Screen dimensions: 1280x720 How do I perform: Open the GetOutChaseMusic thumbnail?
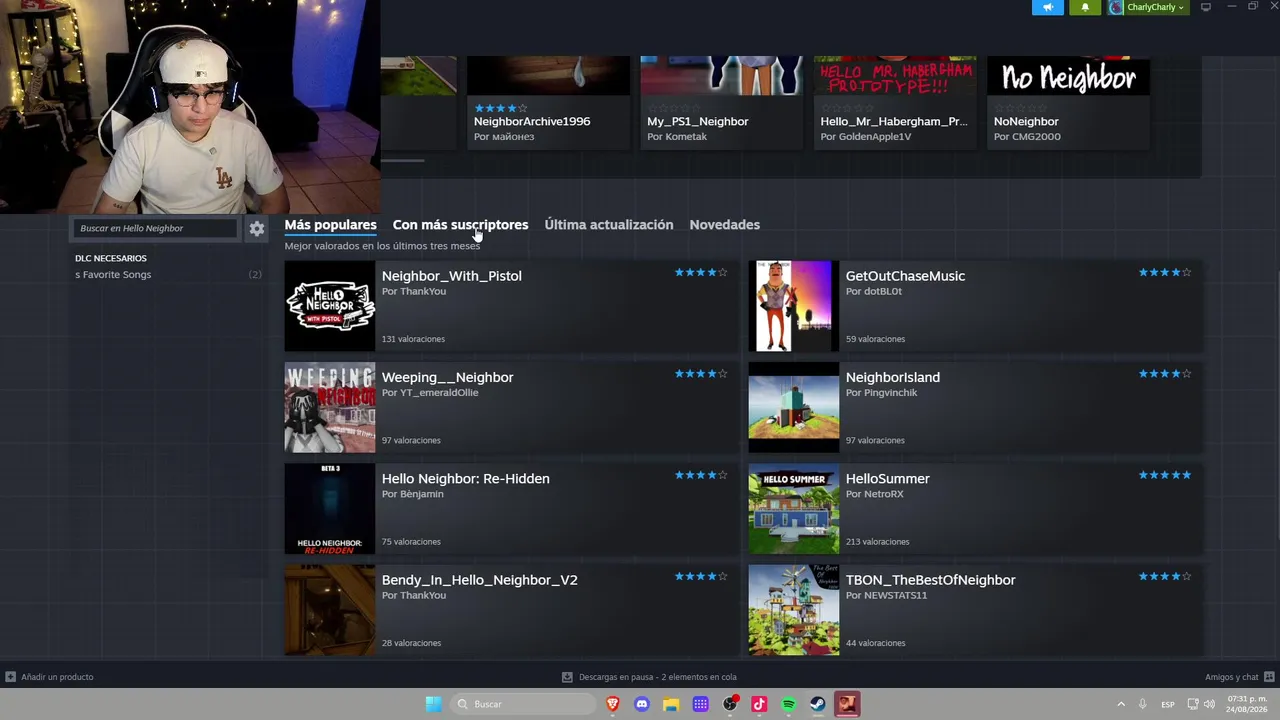[794, 306]
